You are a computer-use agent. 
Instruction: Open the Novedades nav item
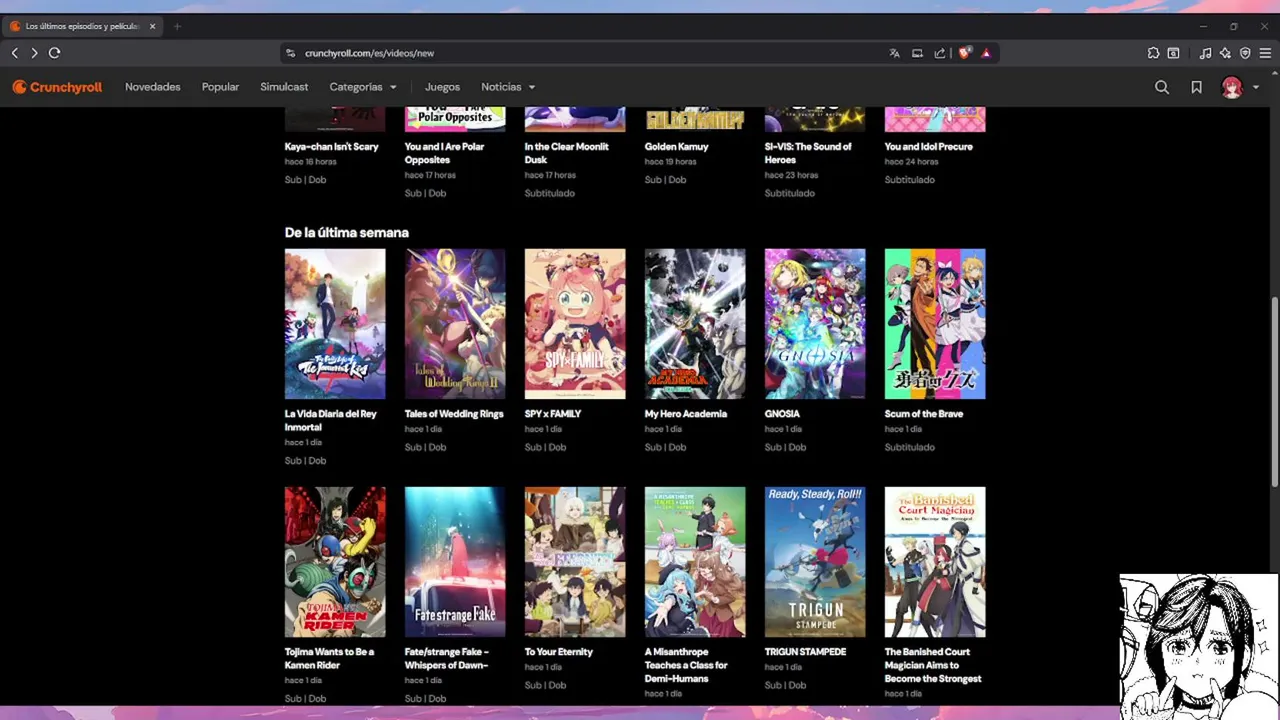(152, 87)
